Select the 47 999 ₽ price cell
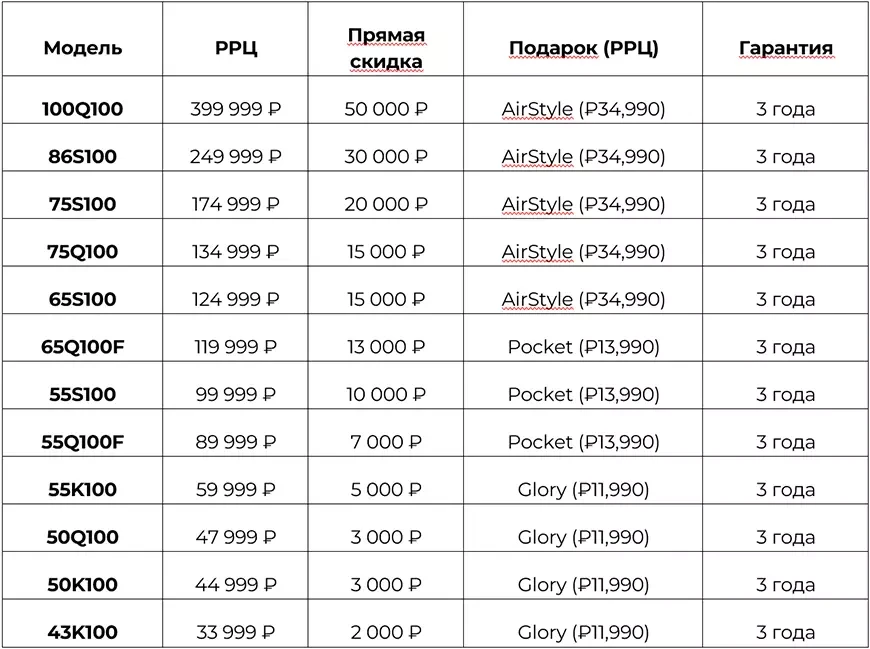This screenshot has width=870, height=649. [236, 537]
